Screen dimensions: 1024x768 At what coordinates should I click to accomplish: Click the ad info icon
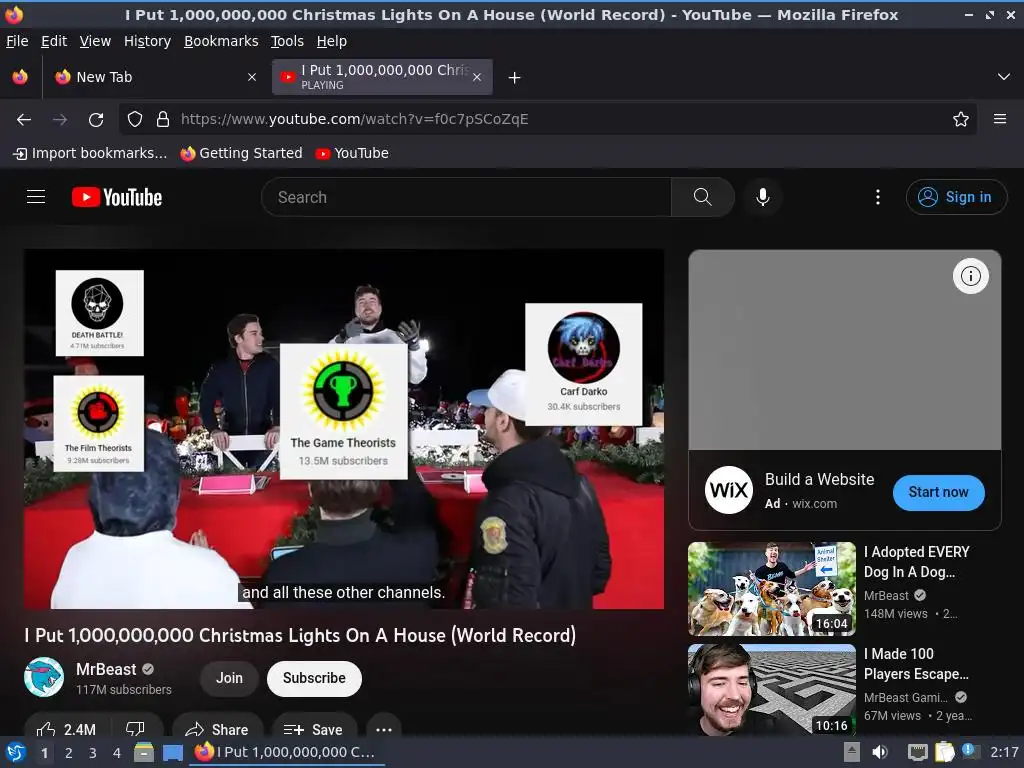970,276
